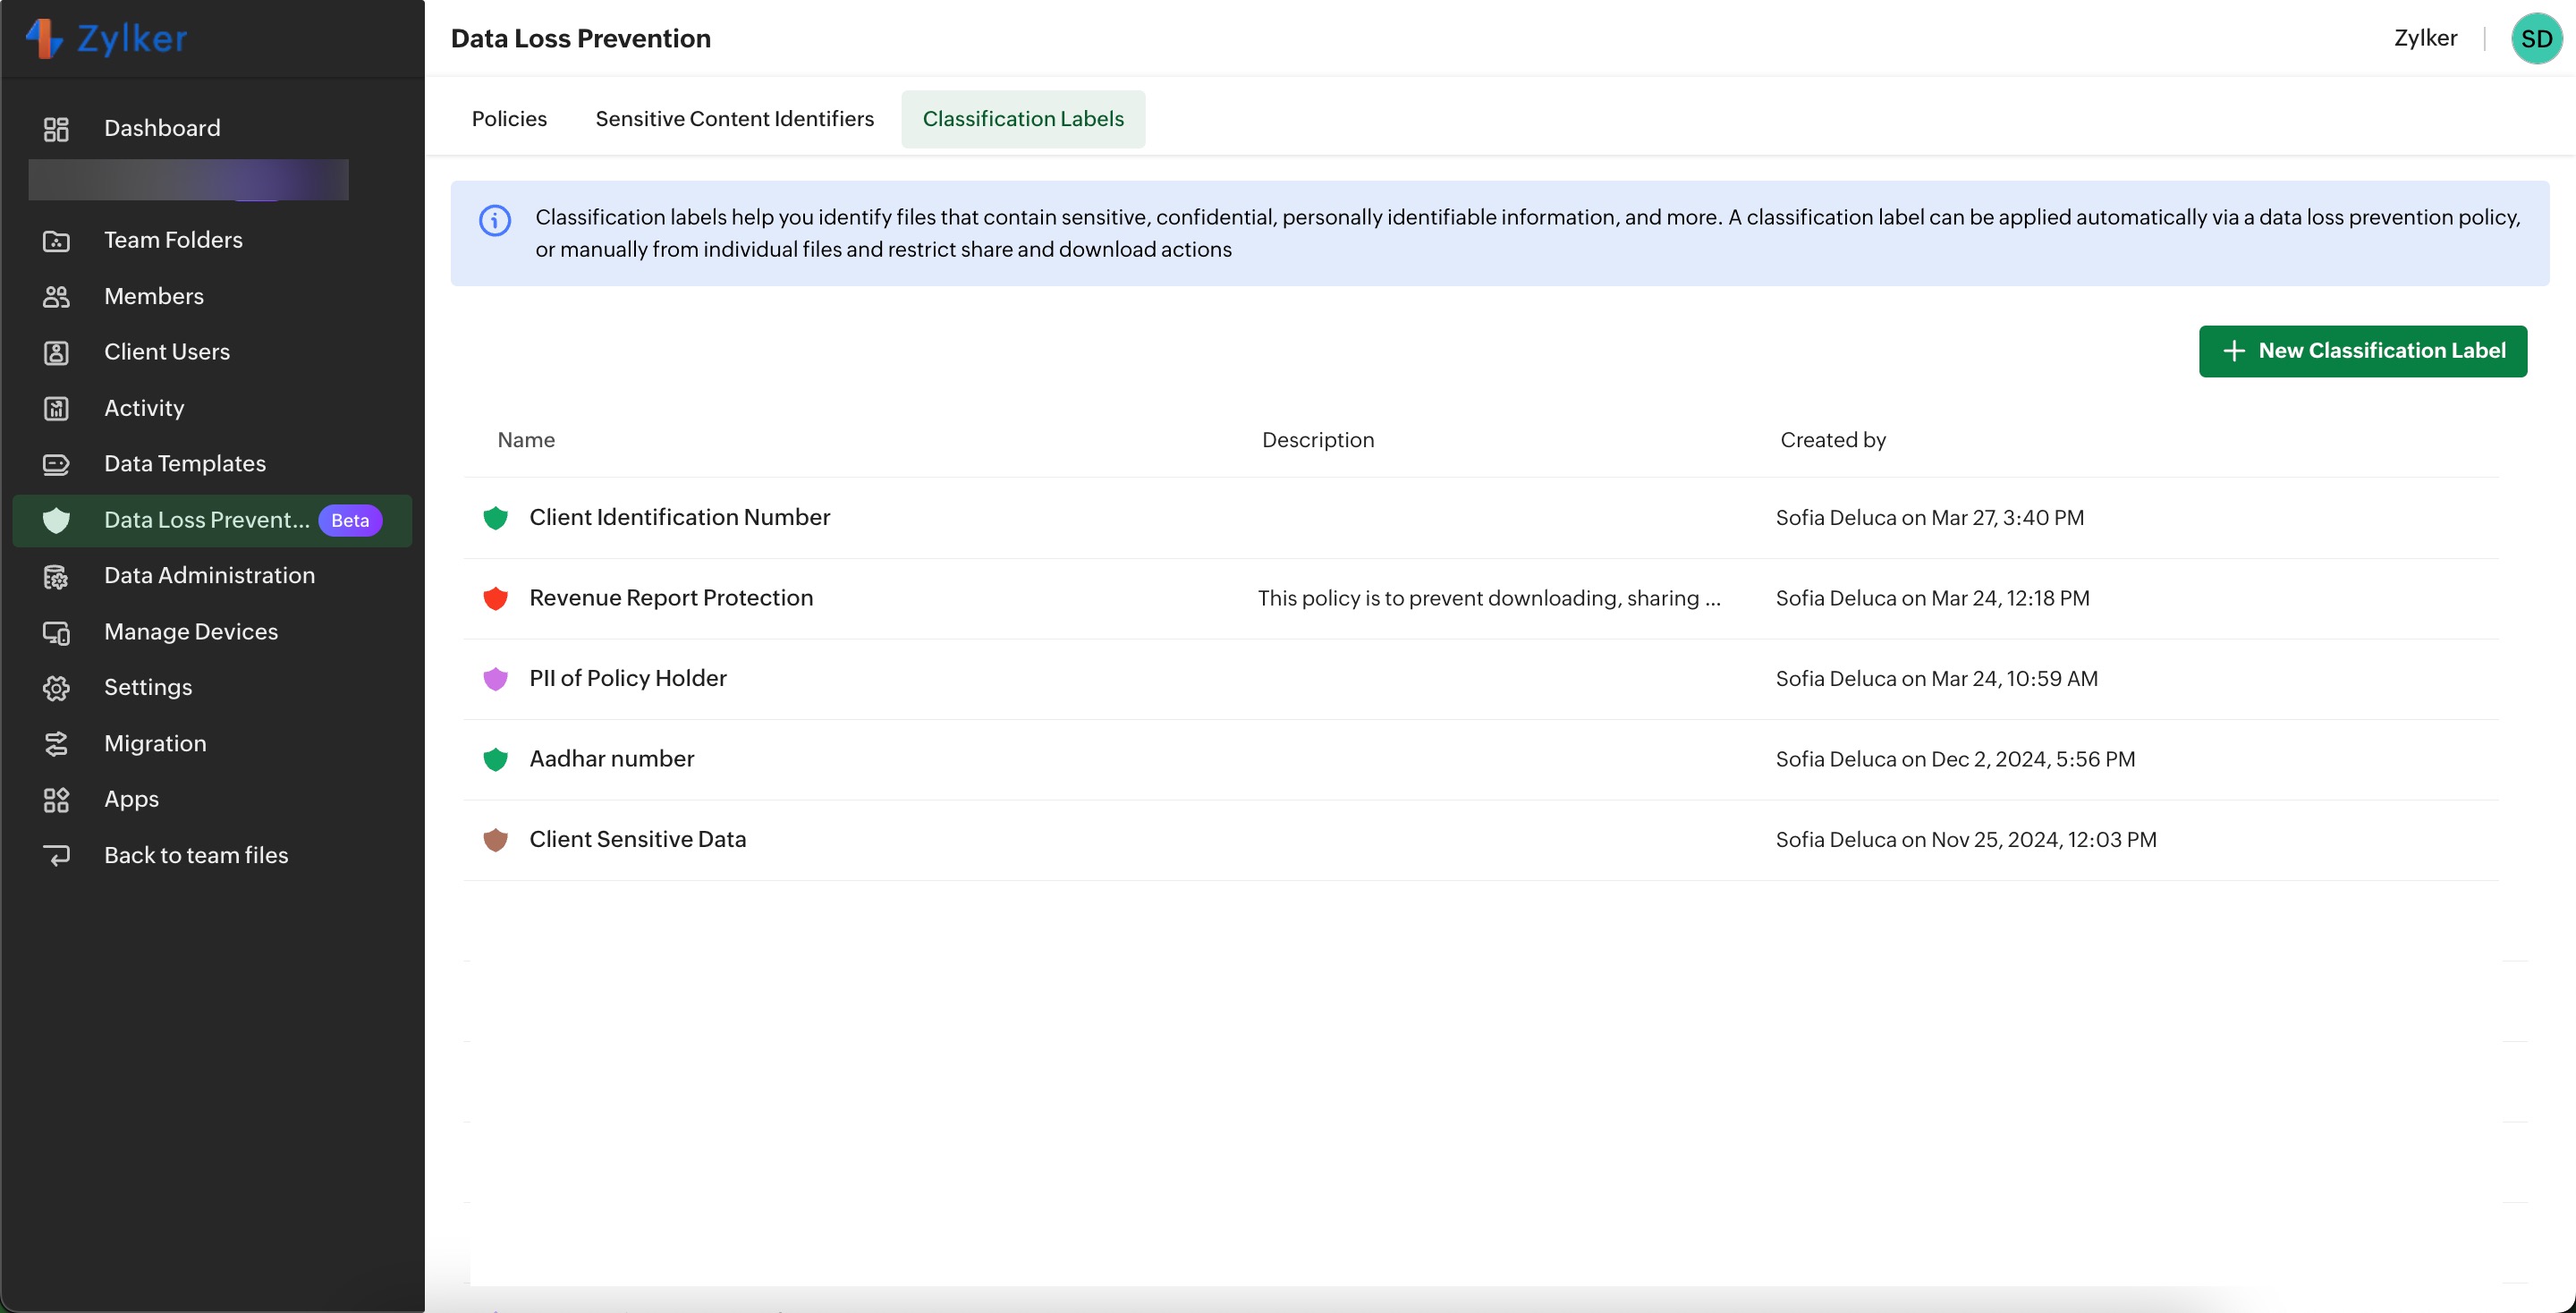The height and width of the screenshot is (1313, 2576).
Task: Open Revenue Report Protection label
Action: coord(671,598)
